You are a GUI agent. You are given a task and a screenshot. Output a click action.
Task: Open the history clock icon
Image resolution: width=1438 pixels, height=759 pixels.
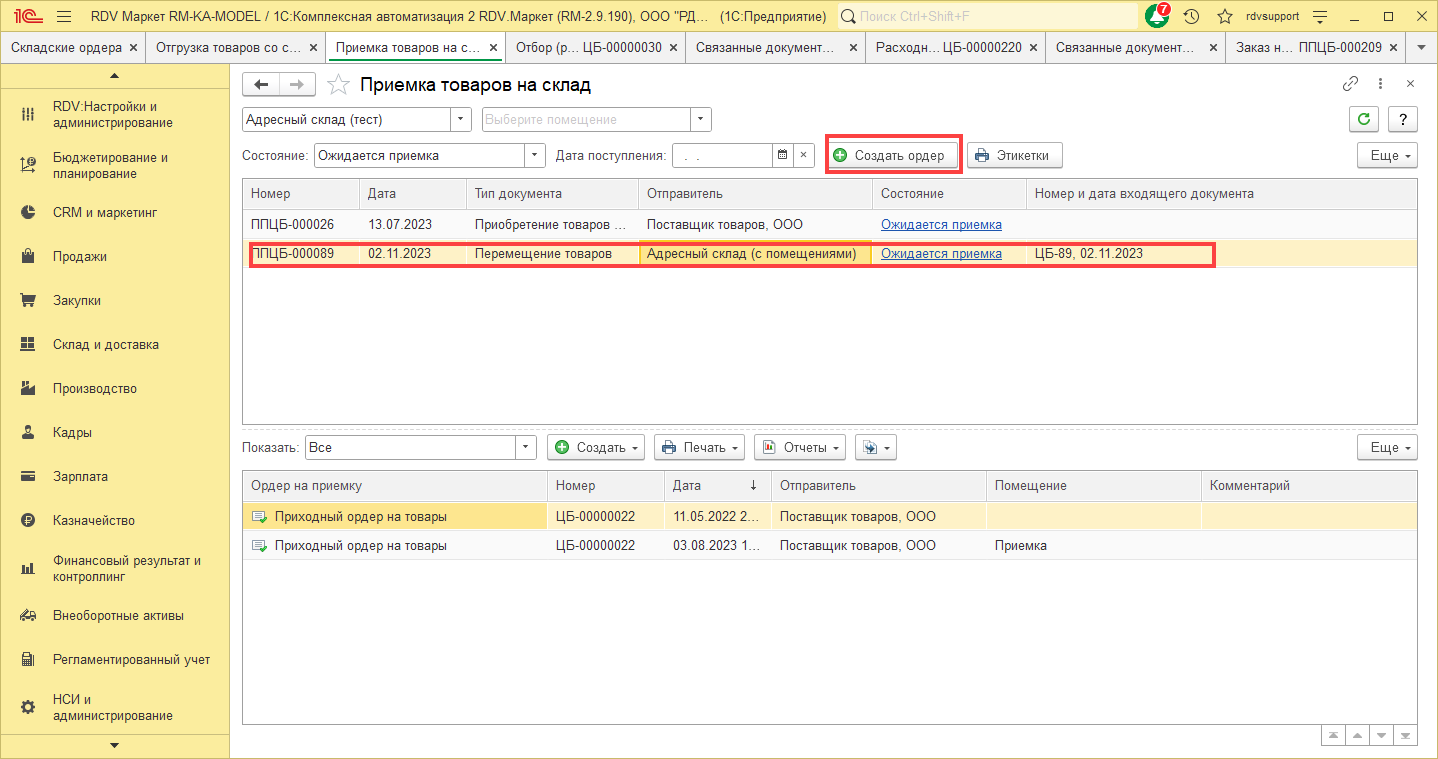pyautogui.click(x=1191, y=17)
